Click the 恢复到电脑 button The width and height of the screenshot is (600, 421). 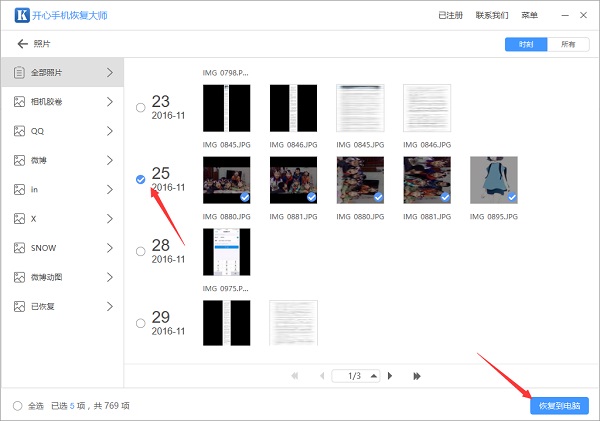[x=559, y=406]
